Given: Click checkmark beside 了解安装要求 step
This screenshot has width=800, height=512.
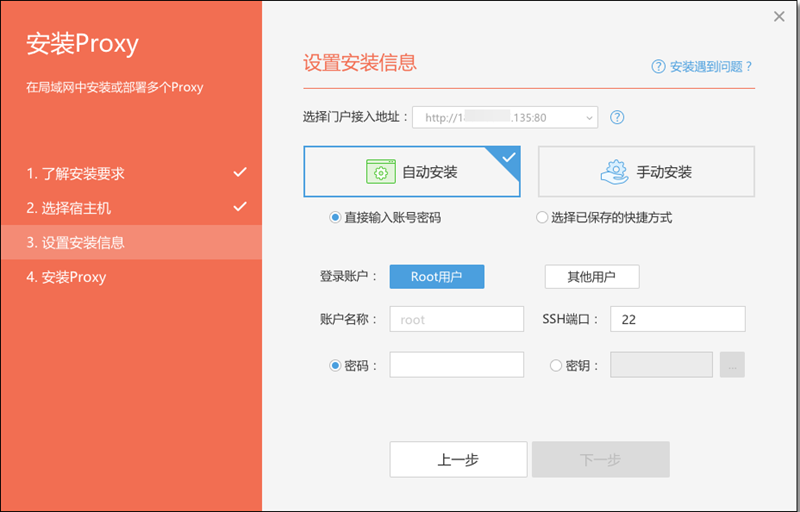Looking at the screenshot, I should tap(240, 173).
